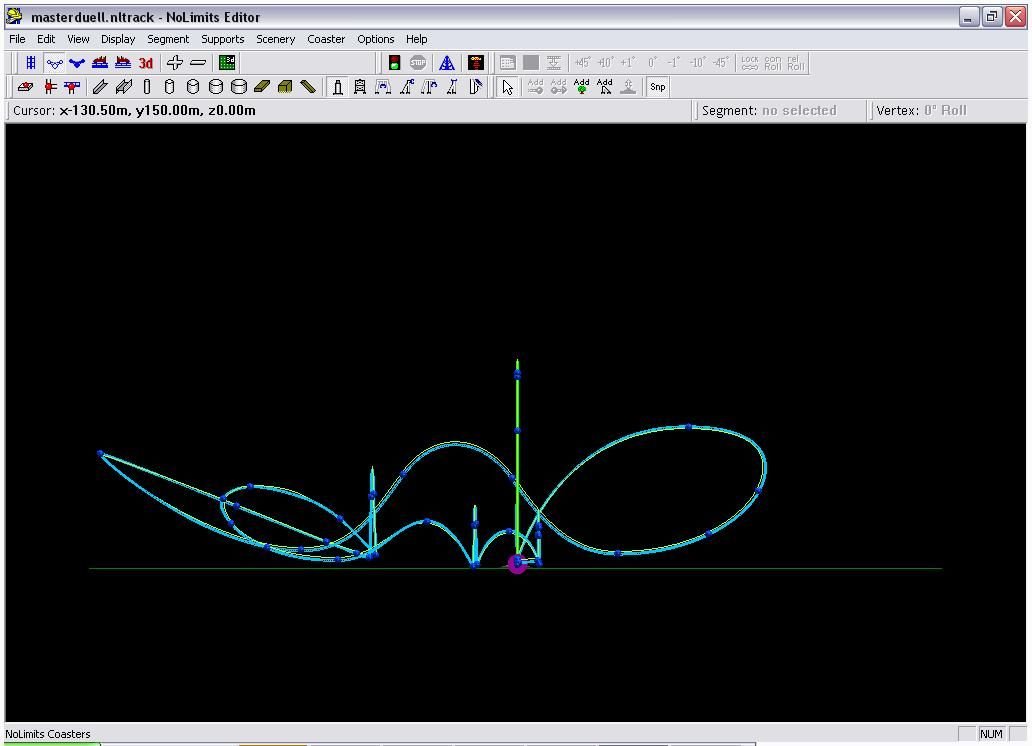Open the Scenery menu
The height and width of the screenshot is (746, 1032).
(x=275, y=39)
